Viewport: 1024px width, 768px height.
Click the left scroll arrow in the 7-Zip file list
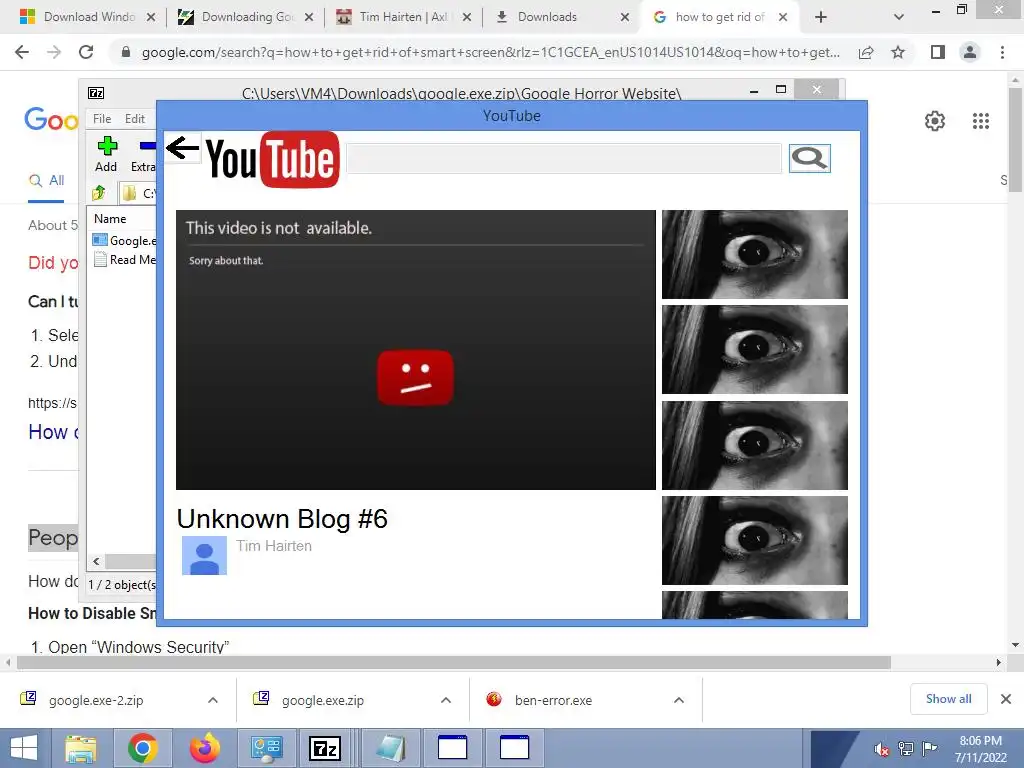pyautogui.click(x=97, y=561)
